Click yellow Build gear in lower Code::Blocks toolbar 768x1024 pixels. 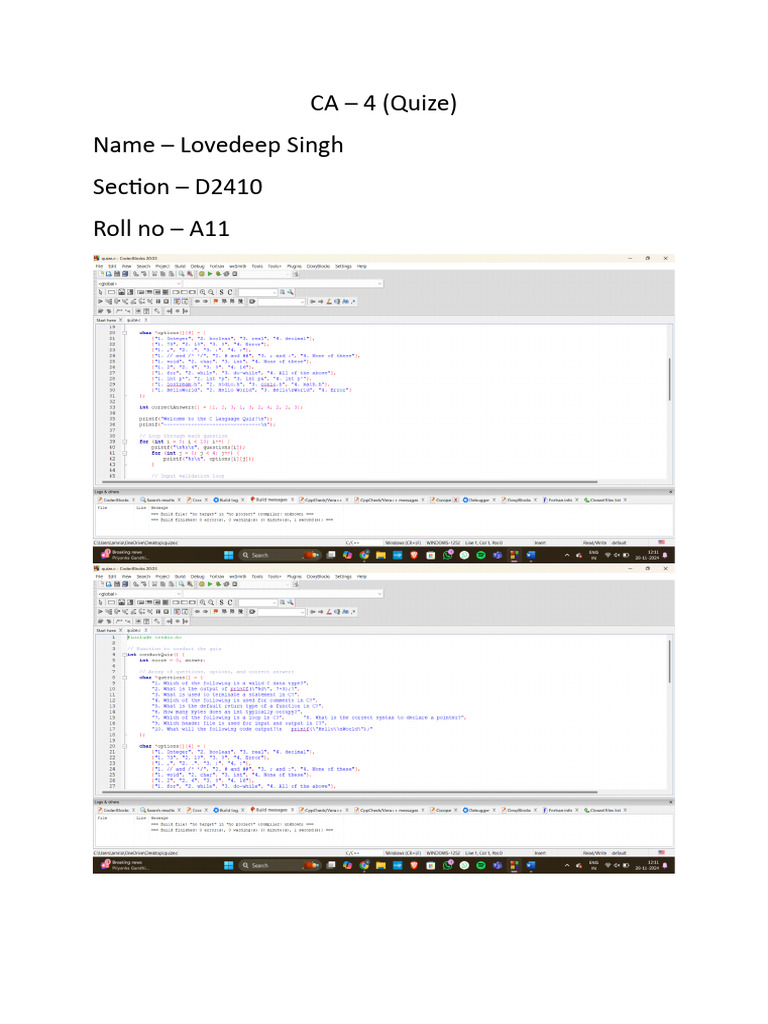coord(202,584)
